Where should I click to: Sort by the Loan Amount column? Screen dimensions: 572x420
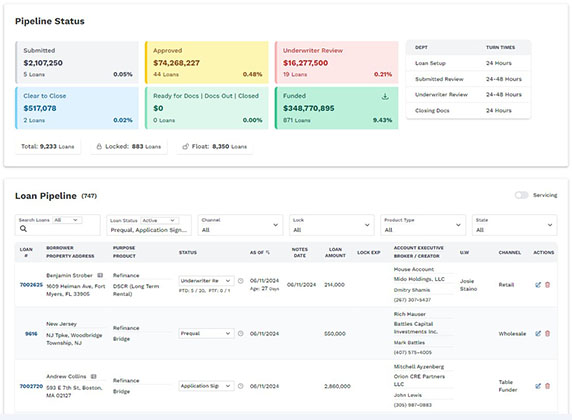335,253
